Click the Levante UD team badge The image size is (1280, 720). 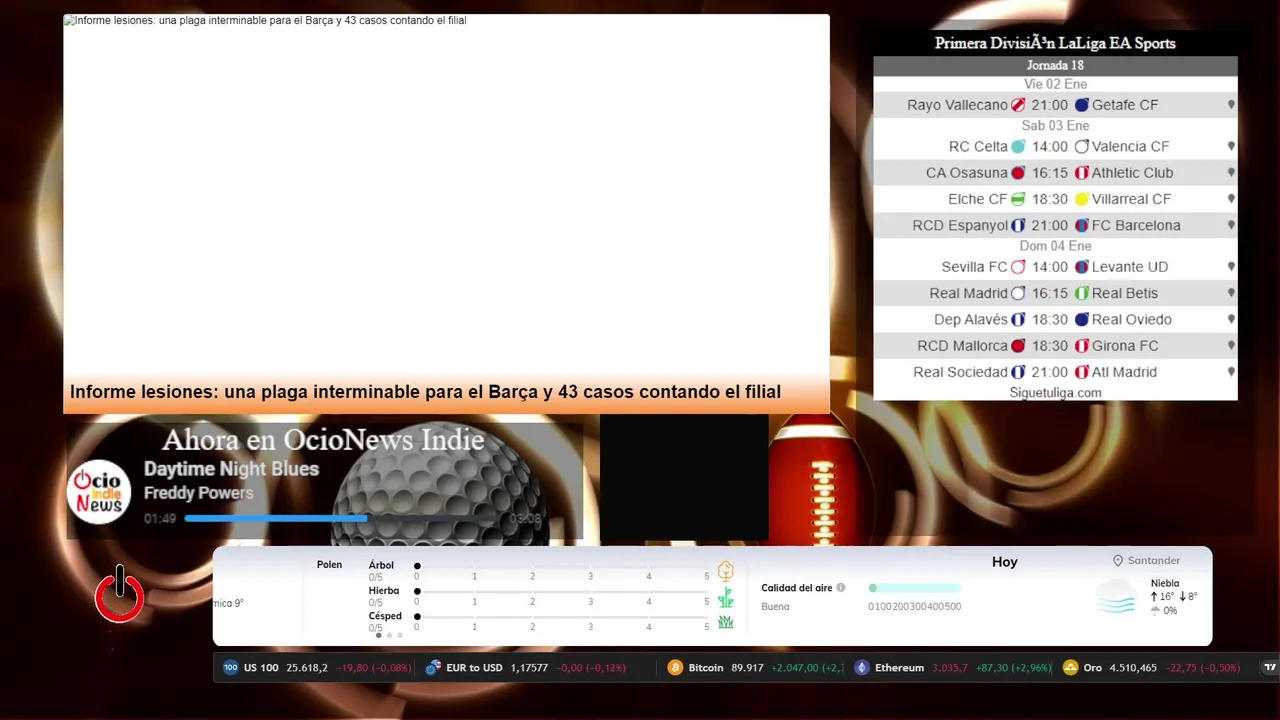1081,267
